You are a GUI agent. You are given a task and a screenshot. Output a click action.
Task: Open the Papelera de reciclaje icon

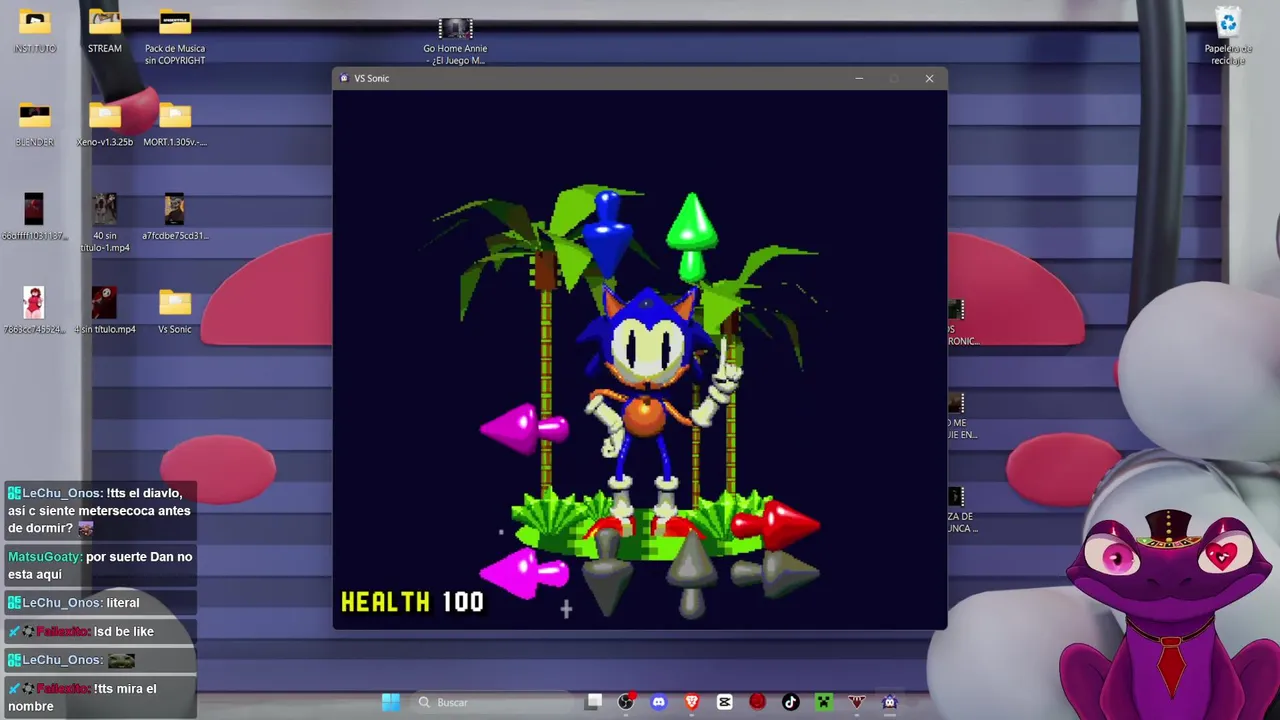1228,38
